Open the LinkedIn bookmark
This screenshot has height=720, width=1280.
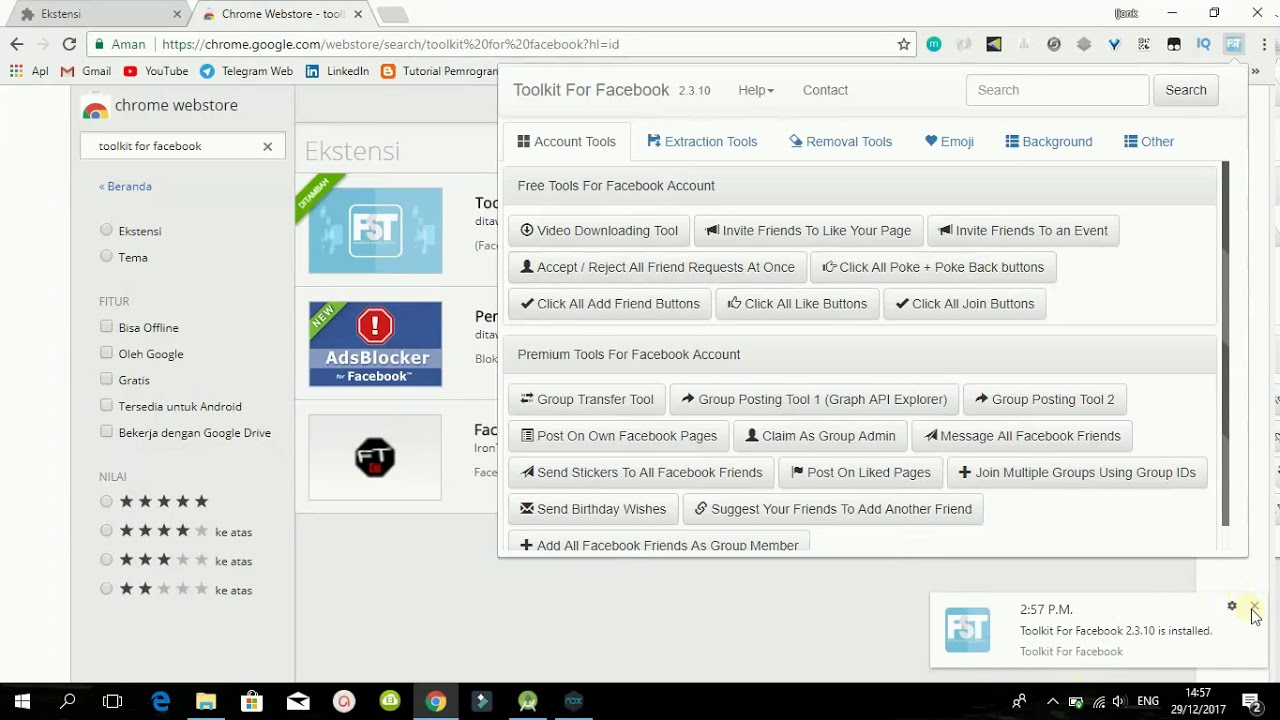pyautogui.click(x=337, y=71)
